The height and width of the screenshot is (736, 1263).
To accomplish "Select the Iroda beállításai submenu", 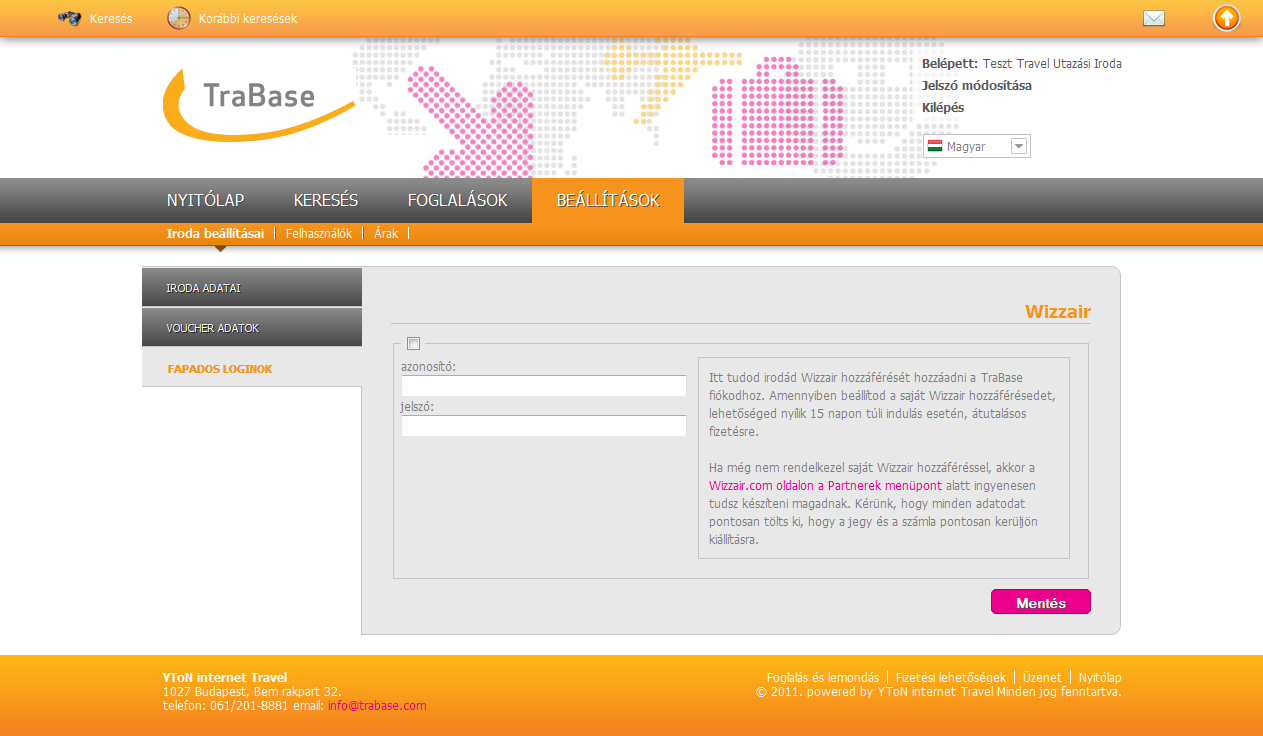I will 215,234.
